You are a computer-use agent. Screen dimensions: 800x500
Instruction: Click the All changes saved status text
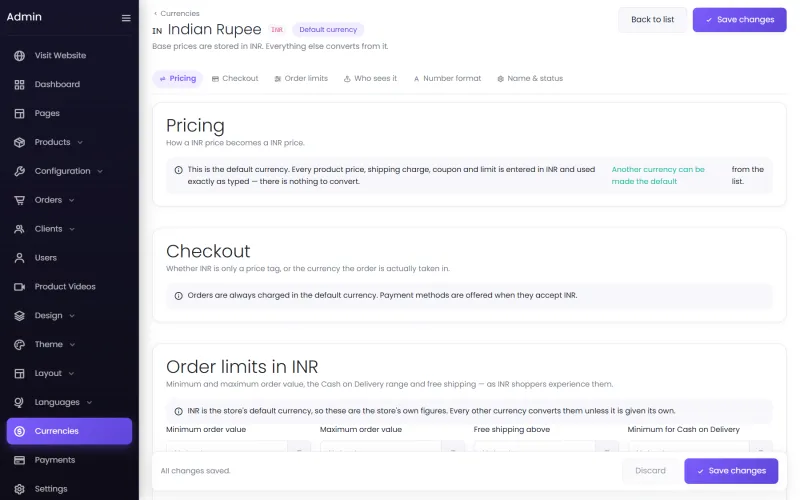(195, 471)
